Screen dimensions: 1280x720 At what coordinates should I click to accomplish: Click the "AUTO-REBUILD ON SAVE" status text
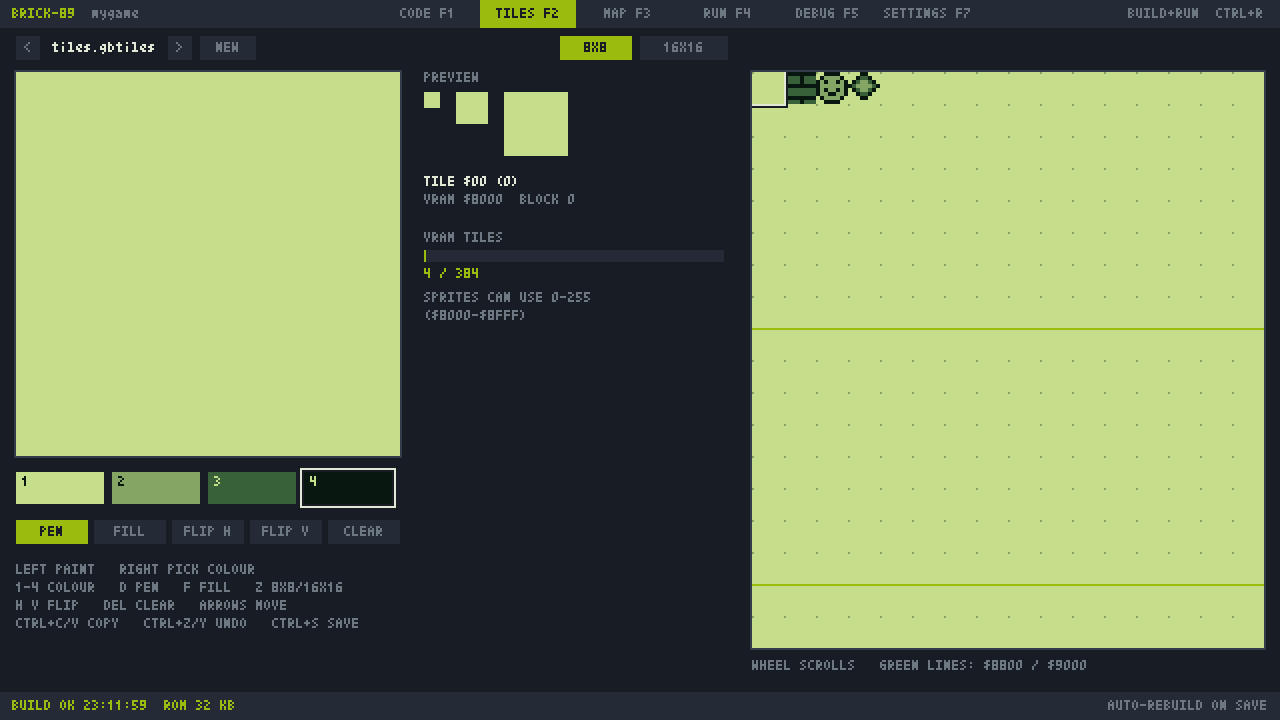pyautogui.click(x=1187, y=705)
